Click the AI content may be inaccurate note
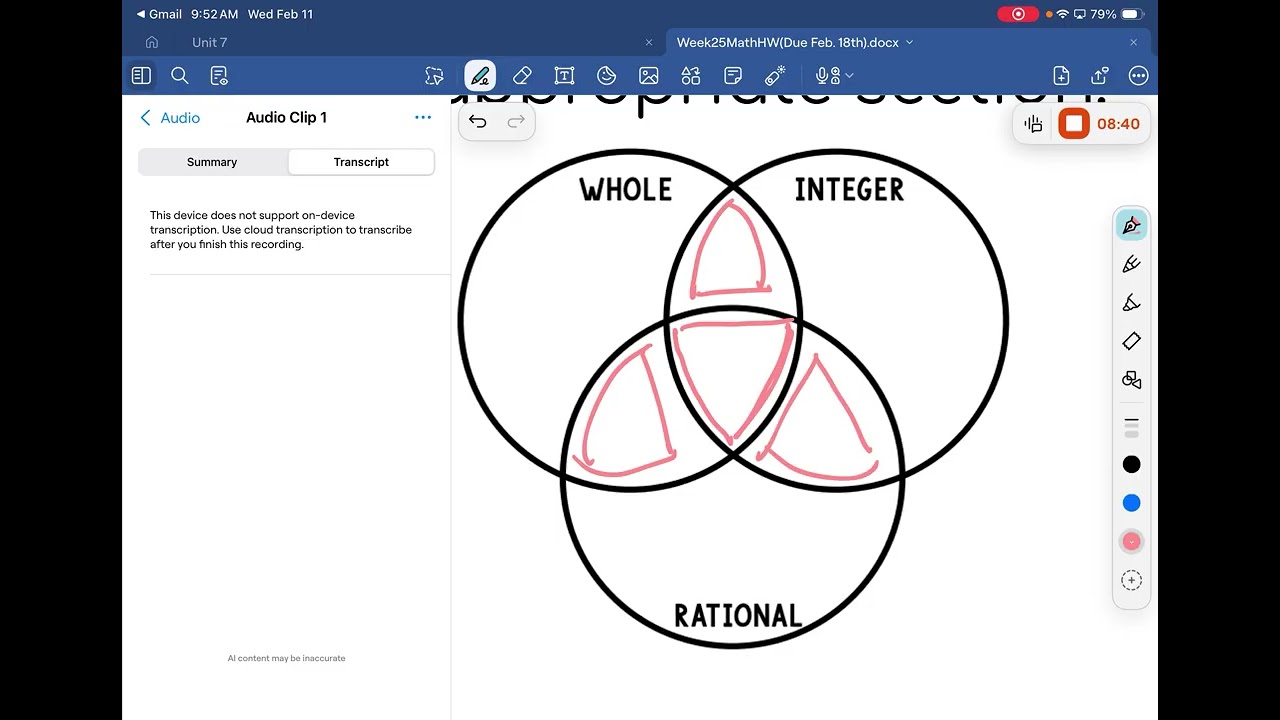The width and height of the screenshot is (1280, 720). coord(287,658)
